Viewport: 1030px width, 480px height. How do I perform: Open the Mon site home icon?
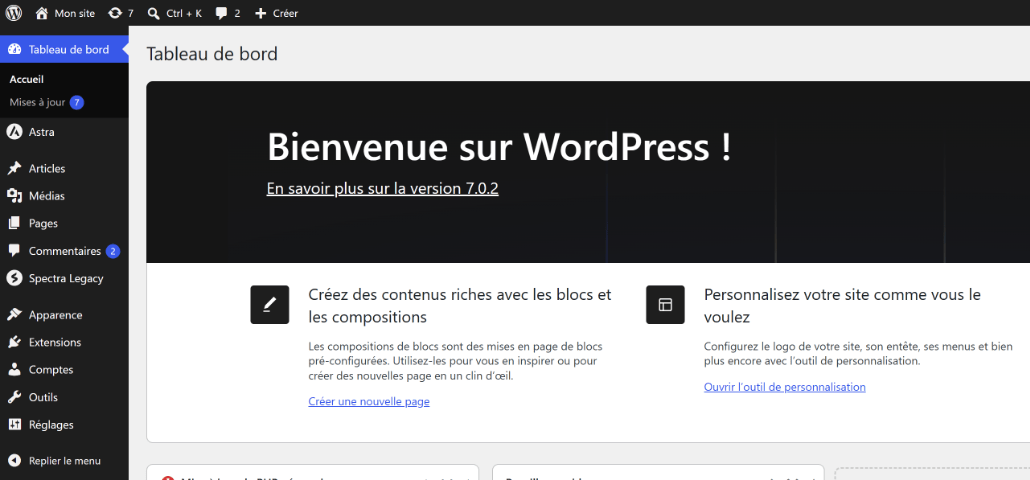(42, 13)
